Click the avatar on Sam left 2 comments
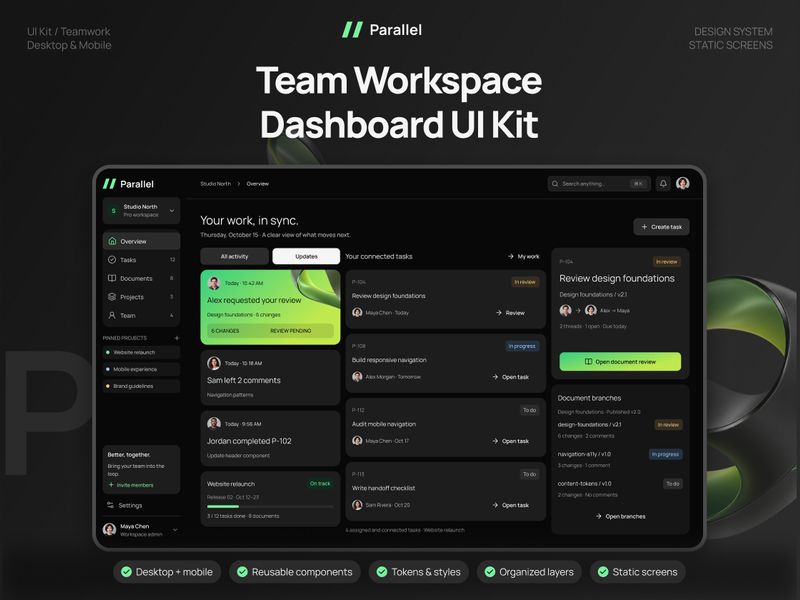 tap(214, 363)
